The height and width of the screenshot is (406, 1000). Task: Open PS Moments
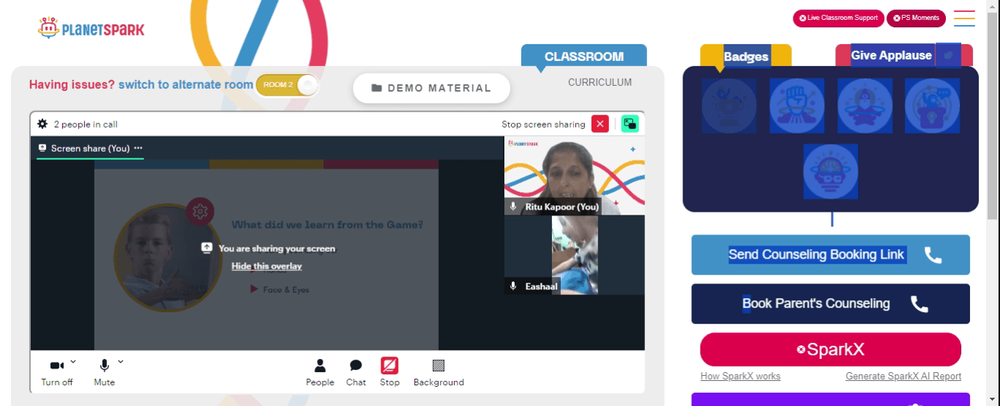(916, 18)
